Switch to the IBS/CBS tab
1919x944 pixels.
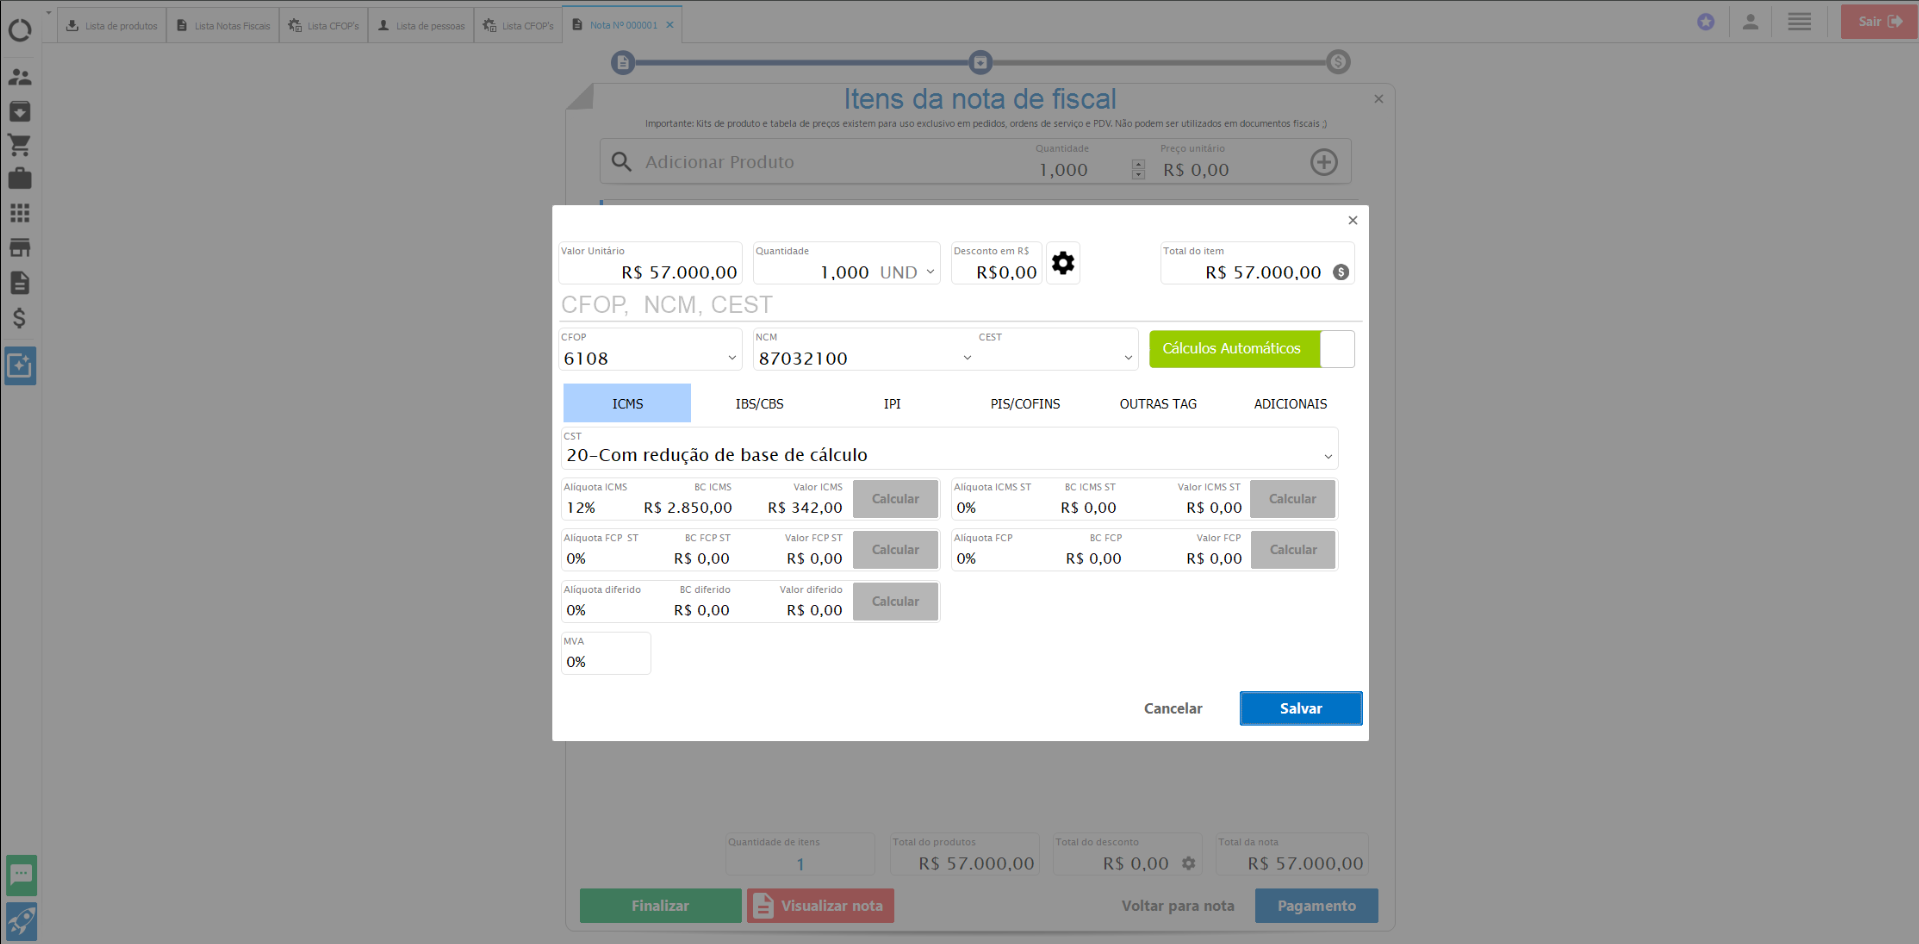[759, 404]
